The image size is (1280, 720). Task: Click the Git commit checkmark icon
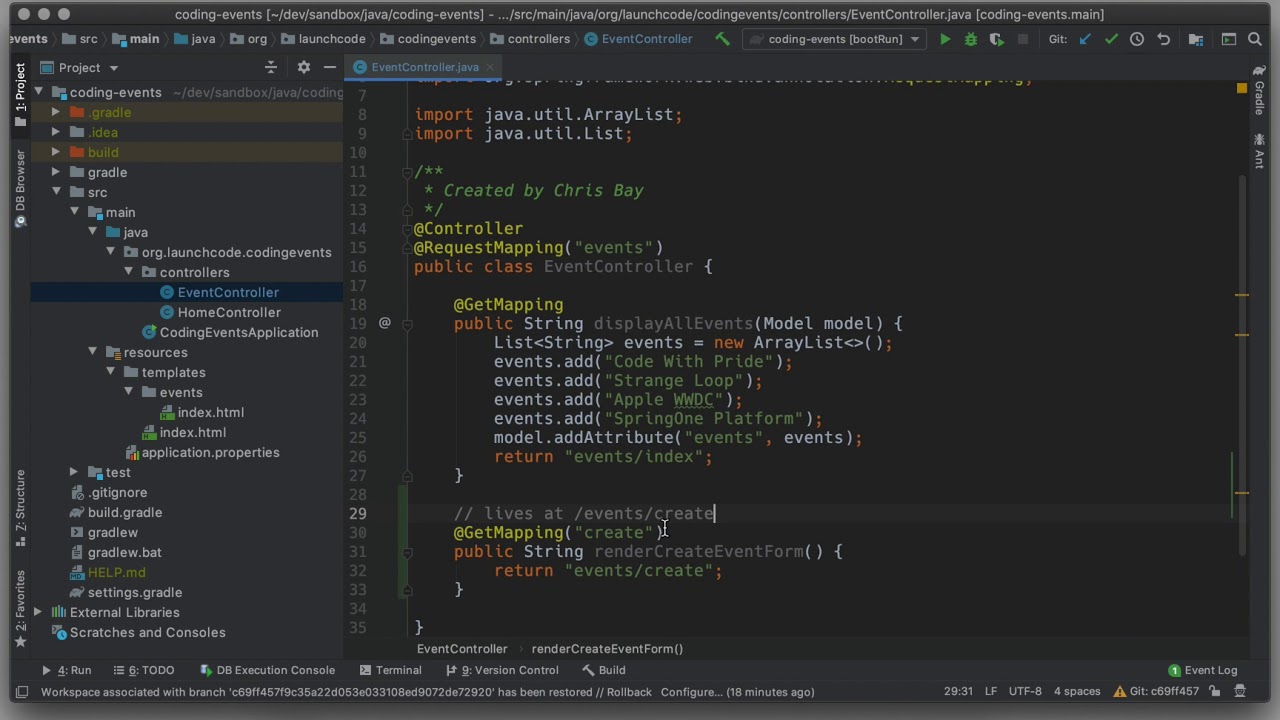point(1111,39)
